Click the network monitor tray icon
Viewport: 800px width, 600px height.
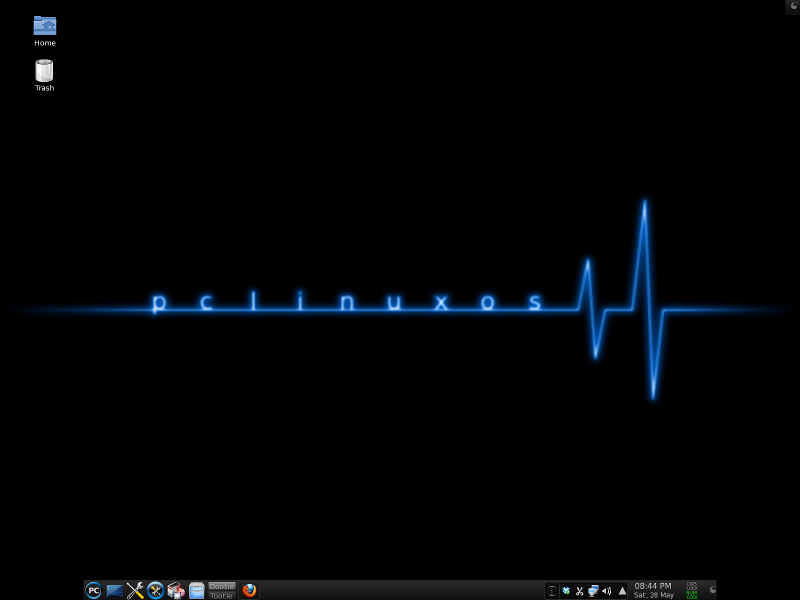(593, 591)
